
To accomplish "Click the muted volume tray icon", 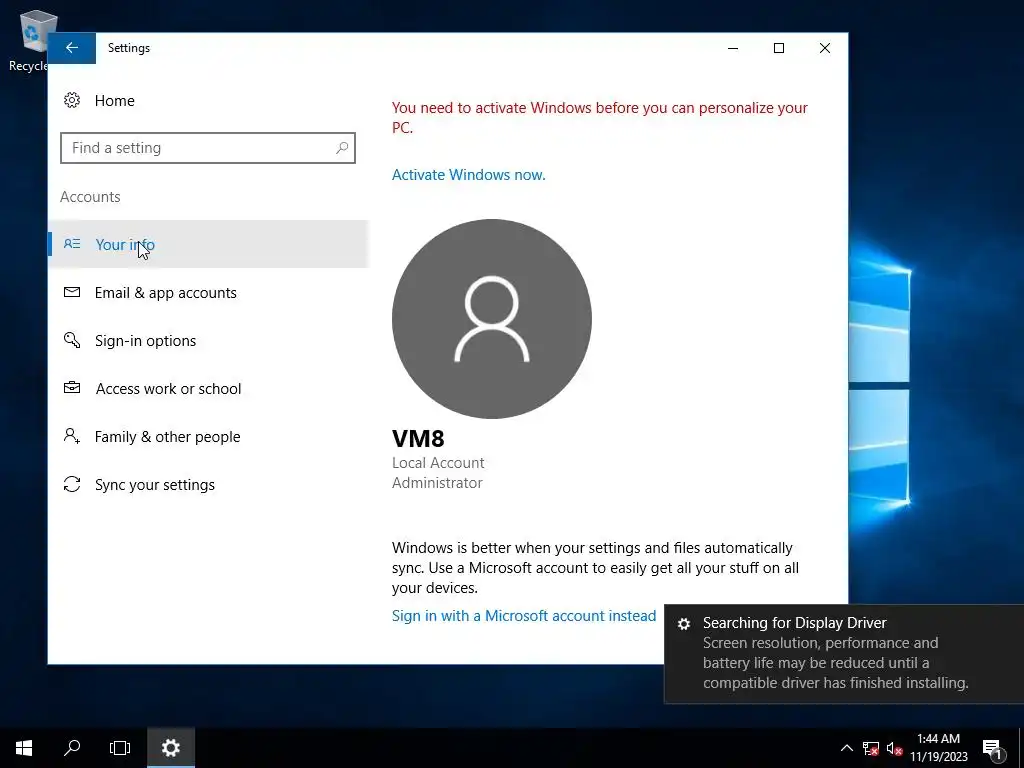I will click(894, 748).
